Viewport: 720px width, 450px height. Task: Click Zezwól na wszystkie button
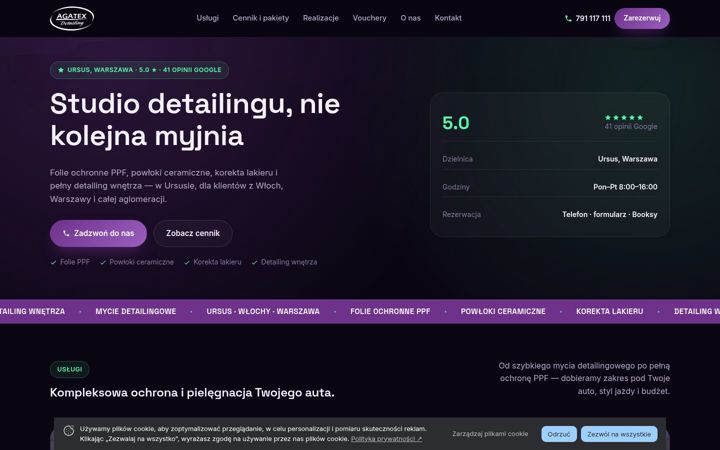click(619, 434)
